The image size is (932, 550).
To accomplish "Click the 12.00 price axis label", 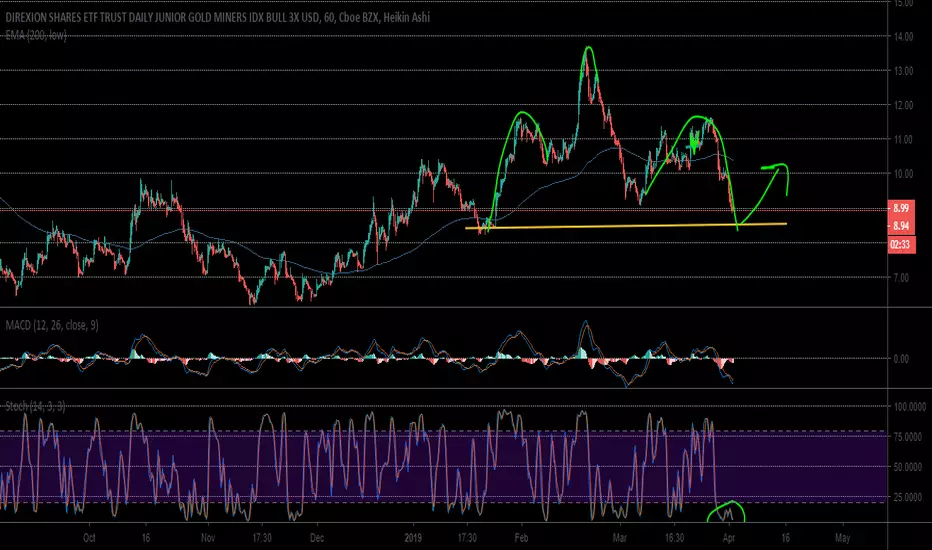I will pyautogui.click(x=904, y=105).
